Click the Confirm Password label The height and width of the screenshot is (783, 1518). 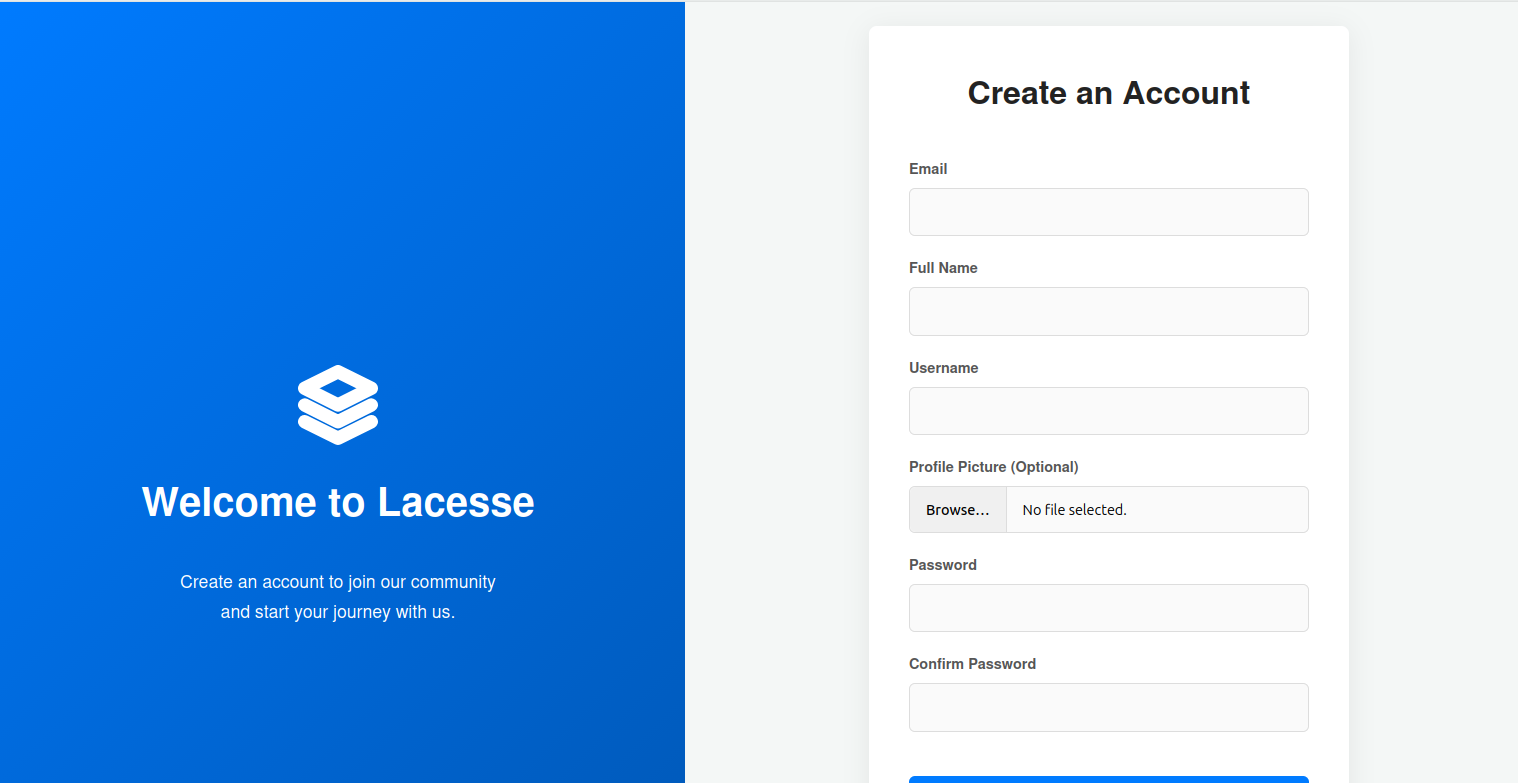[x=972, y=663]
